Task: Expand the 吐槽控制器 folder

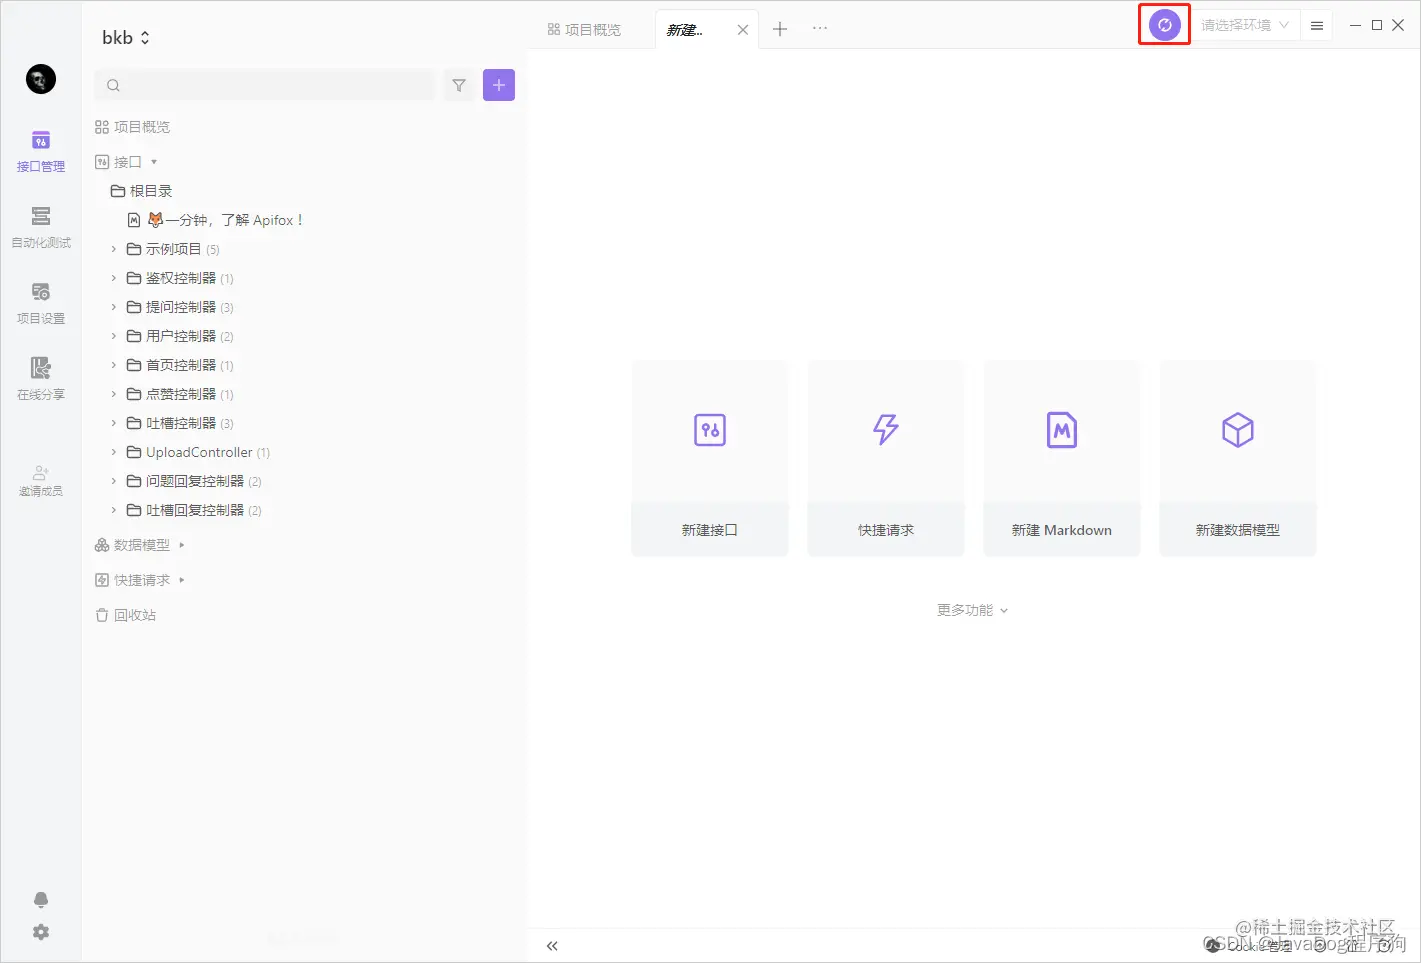Action: click(x=114, y=423)
